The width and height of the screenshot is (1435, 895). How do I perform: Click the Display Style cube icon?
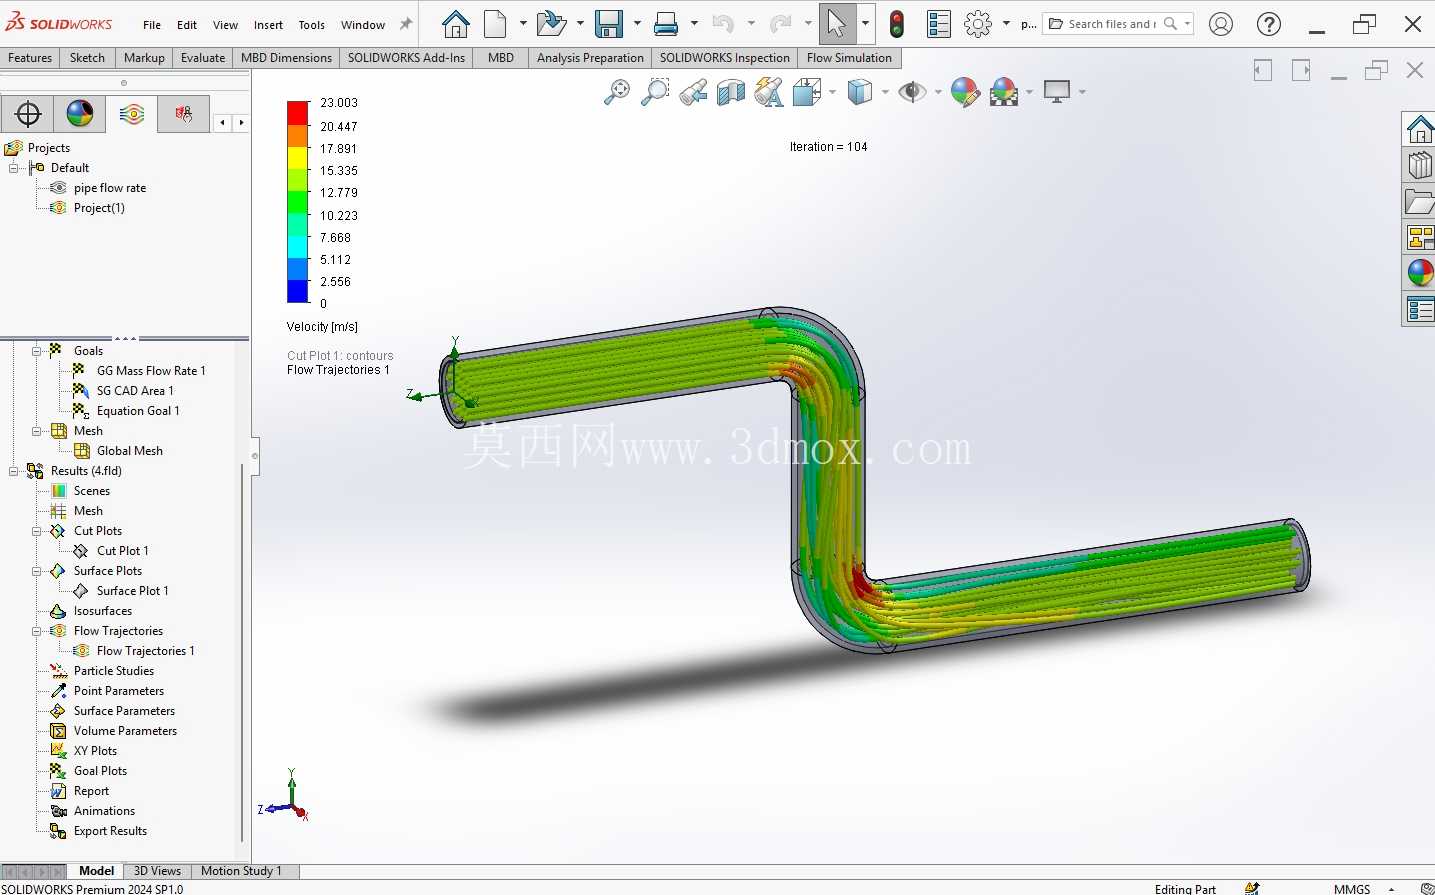coord(860,92)
